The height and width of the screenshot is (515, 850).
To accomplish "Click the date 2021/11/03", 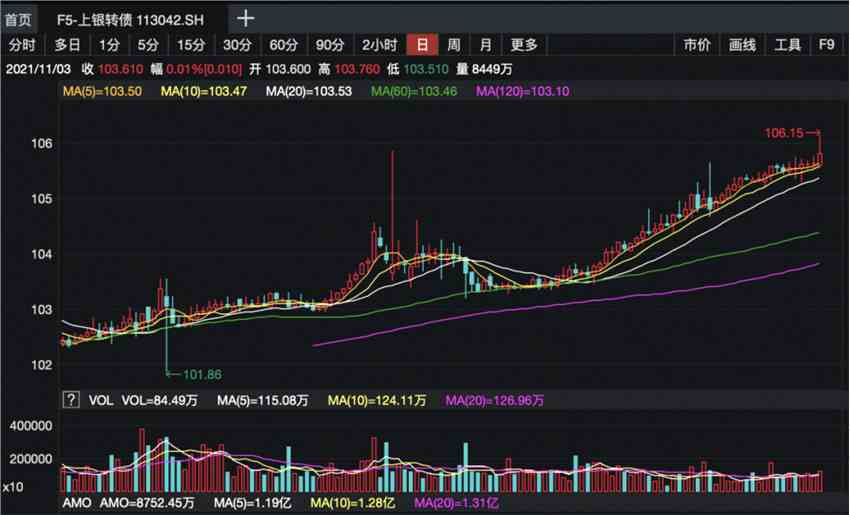I will click(x=38, y=69).
